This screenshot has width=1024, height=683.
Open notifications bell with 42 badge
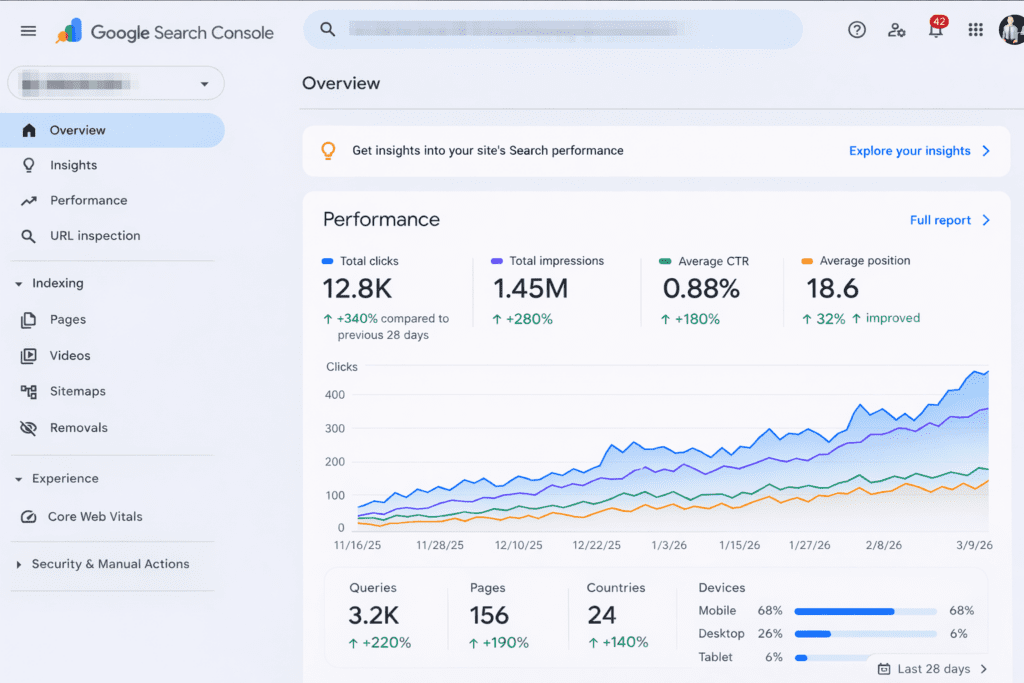(936, 27)
